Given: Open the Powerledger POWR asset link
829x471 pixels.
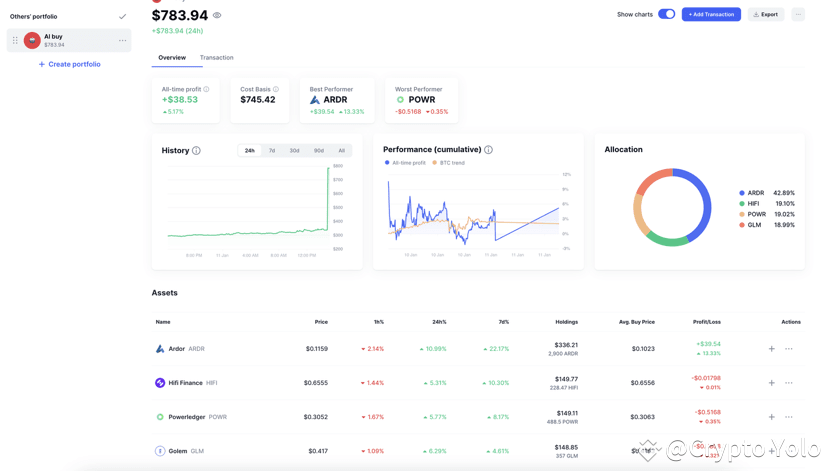Looking at the screenshot, I should [197, 417].
